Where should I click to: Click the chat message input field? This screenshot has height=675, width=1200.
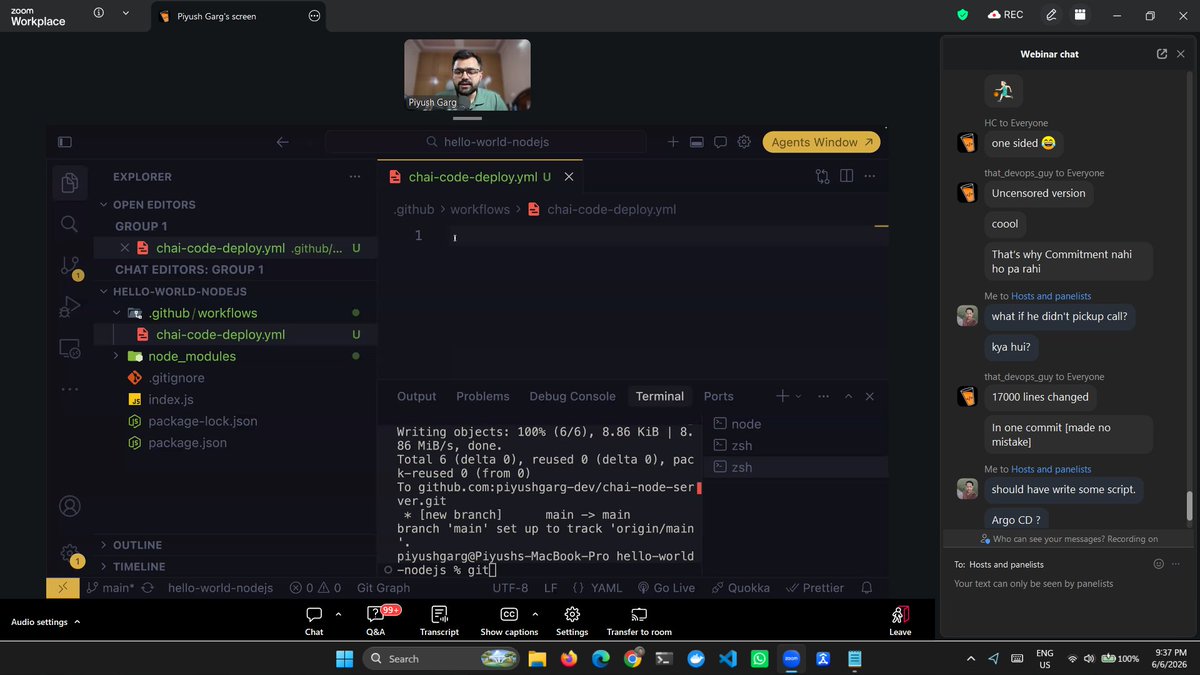pyautogui.click(x=1050, y=584)
